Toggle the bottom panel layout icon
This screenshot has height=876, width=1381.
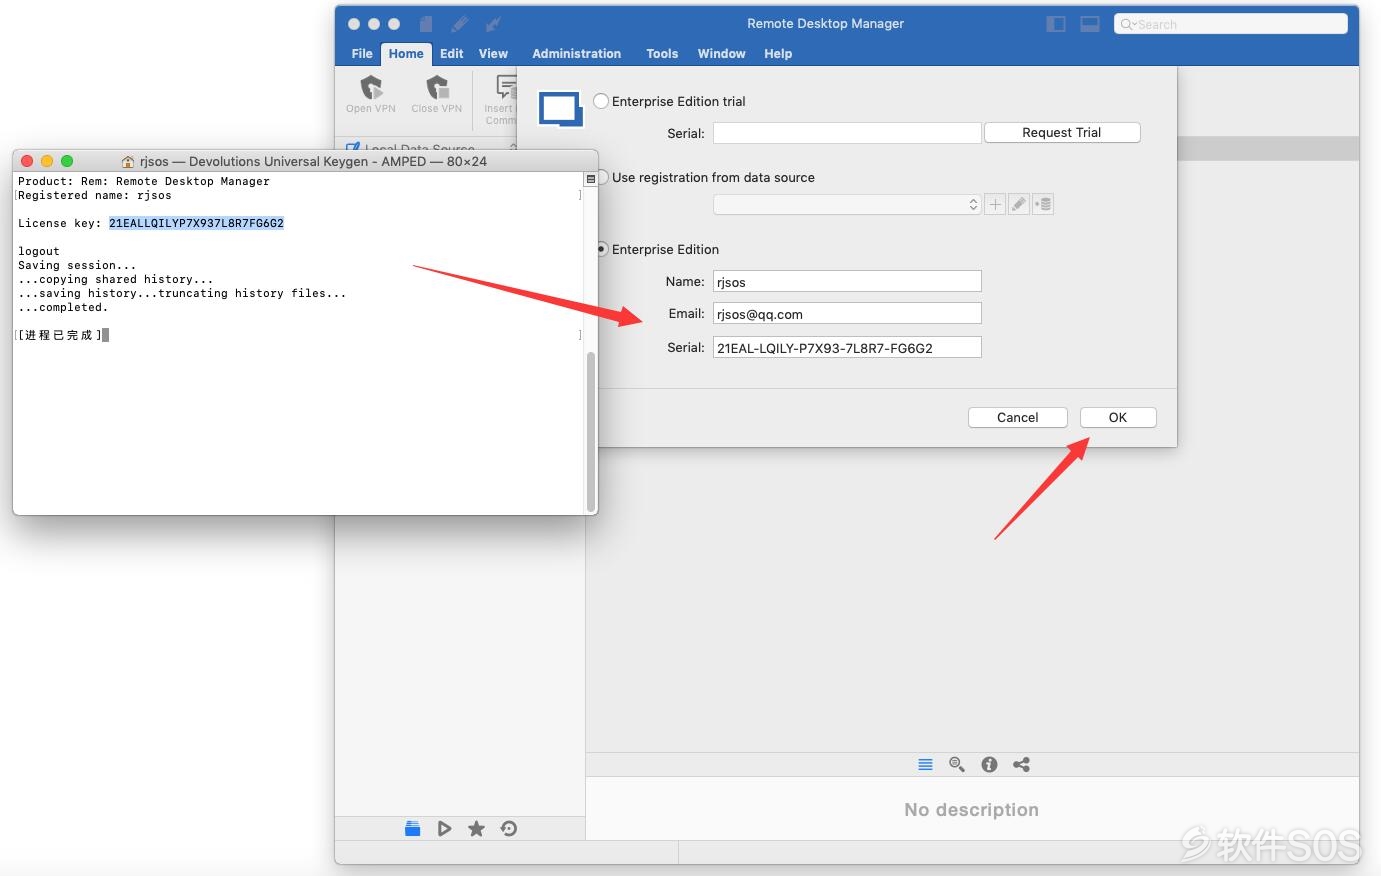(x=1090, y=24)
